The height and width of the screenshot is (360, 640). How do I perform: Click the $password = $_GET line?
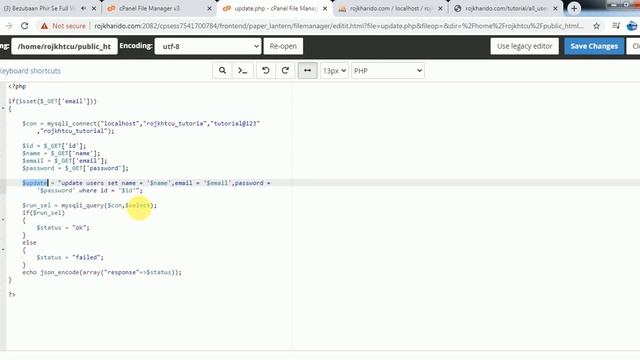pos(75,168)
